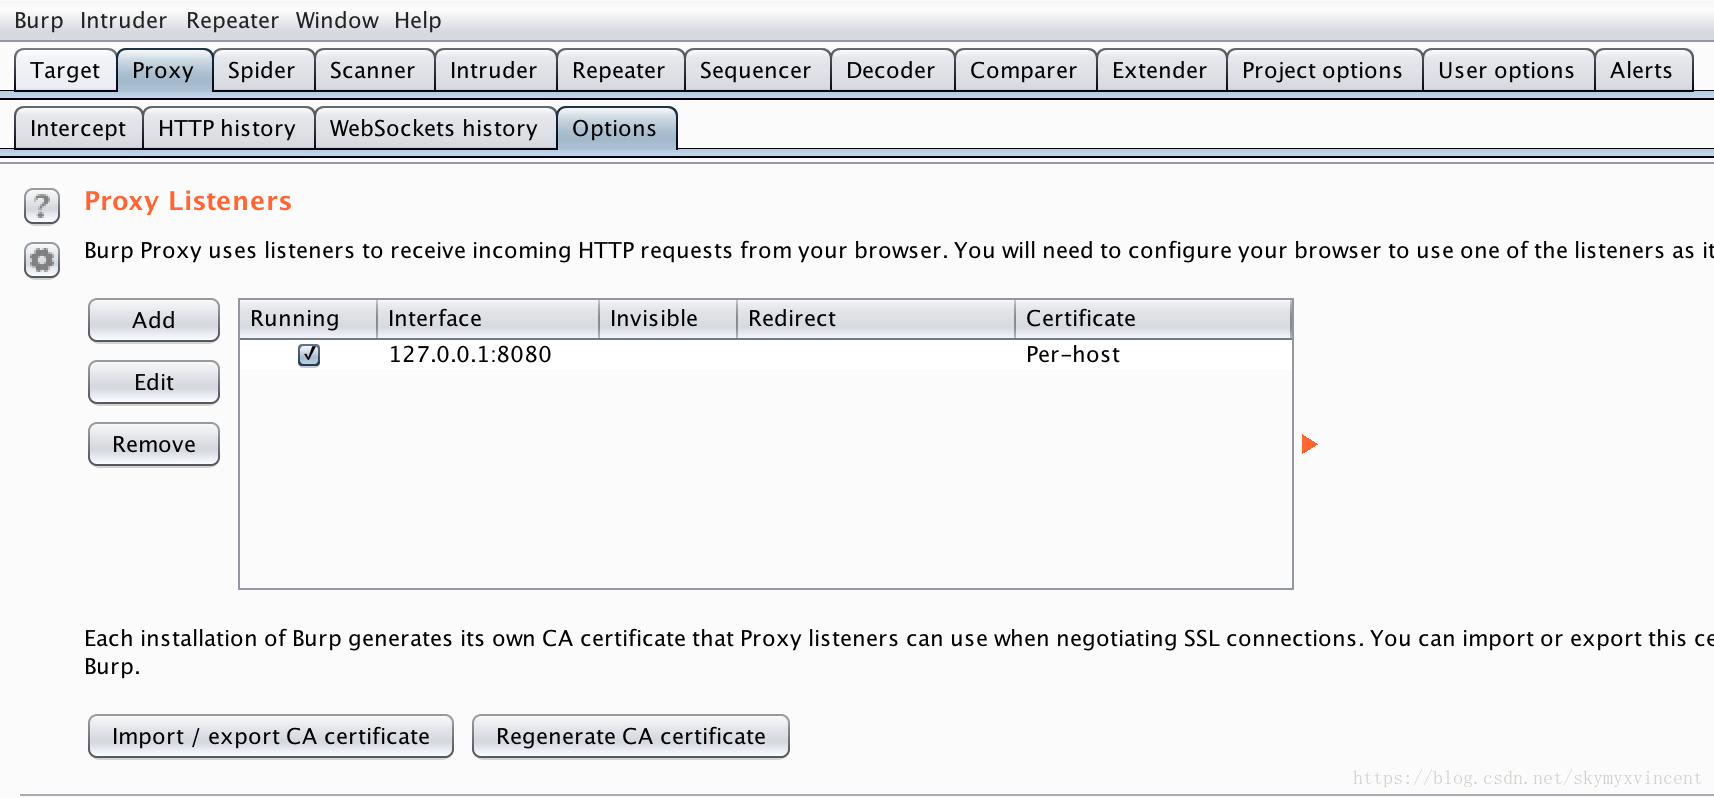Select the Intercept sub-tab
Screen dimensions: 1714x798
(78, 128)
